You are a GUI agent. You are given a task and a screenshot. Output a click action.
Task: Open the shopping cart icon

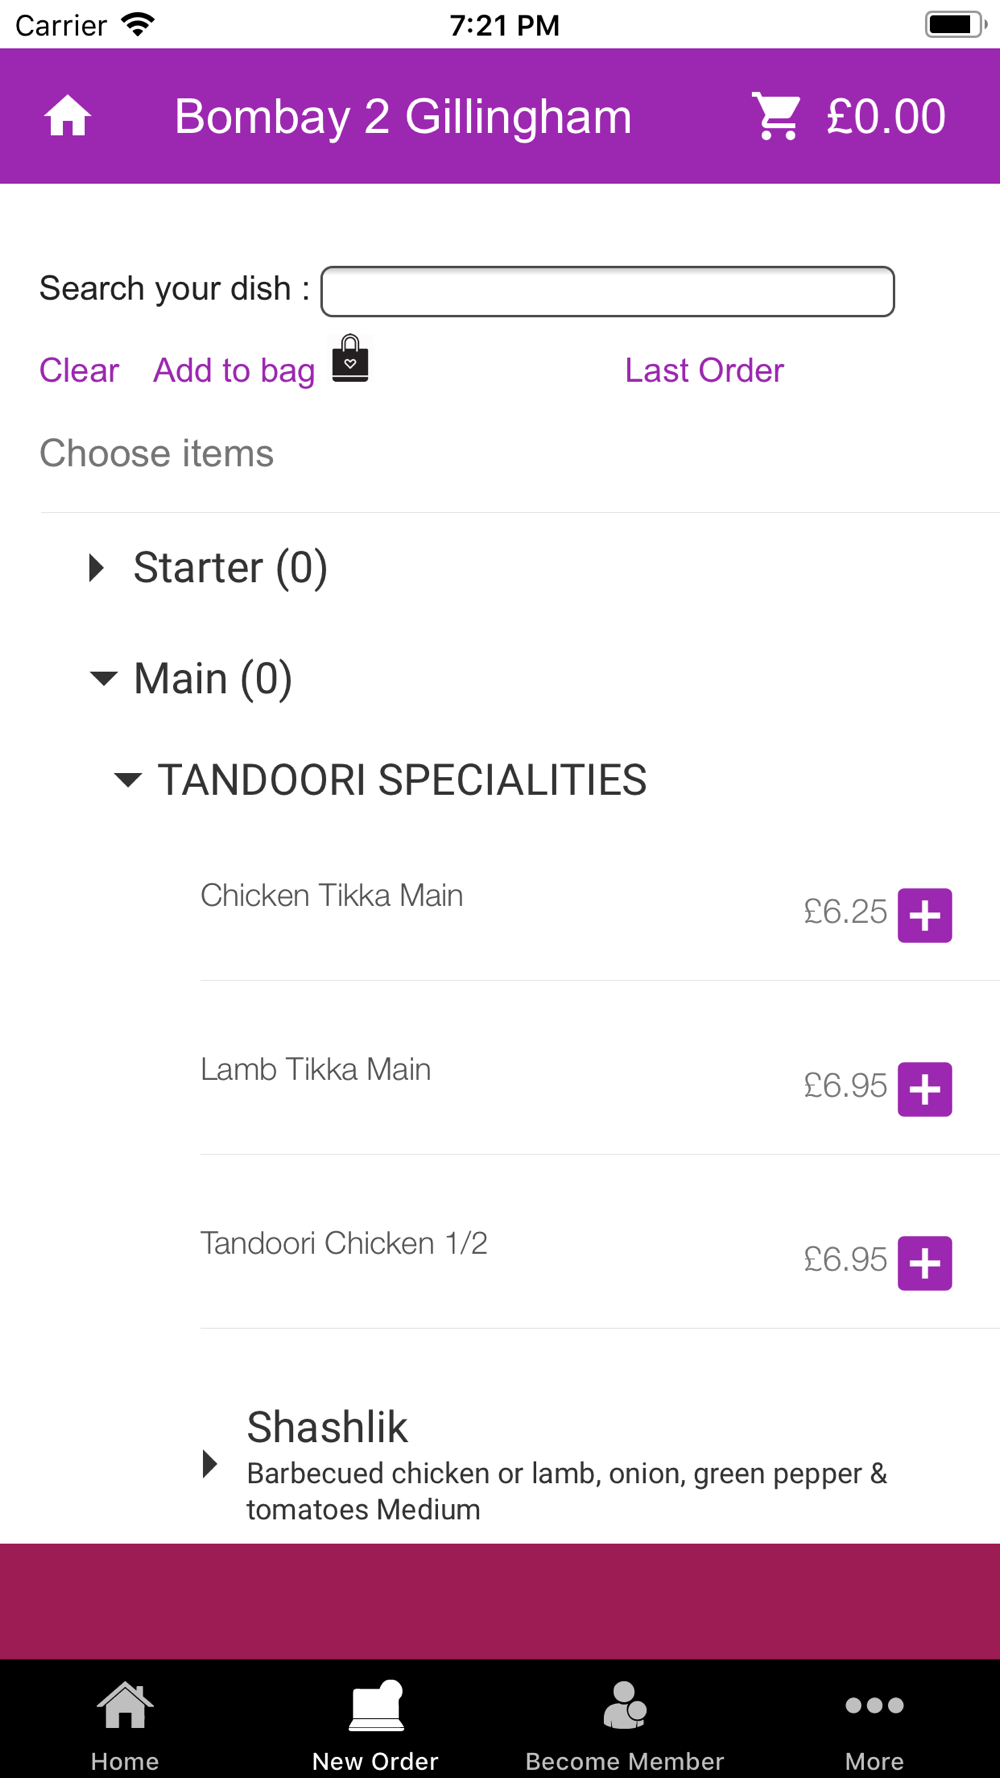coord(776,116)
